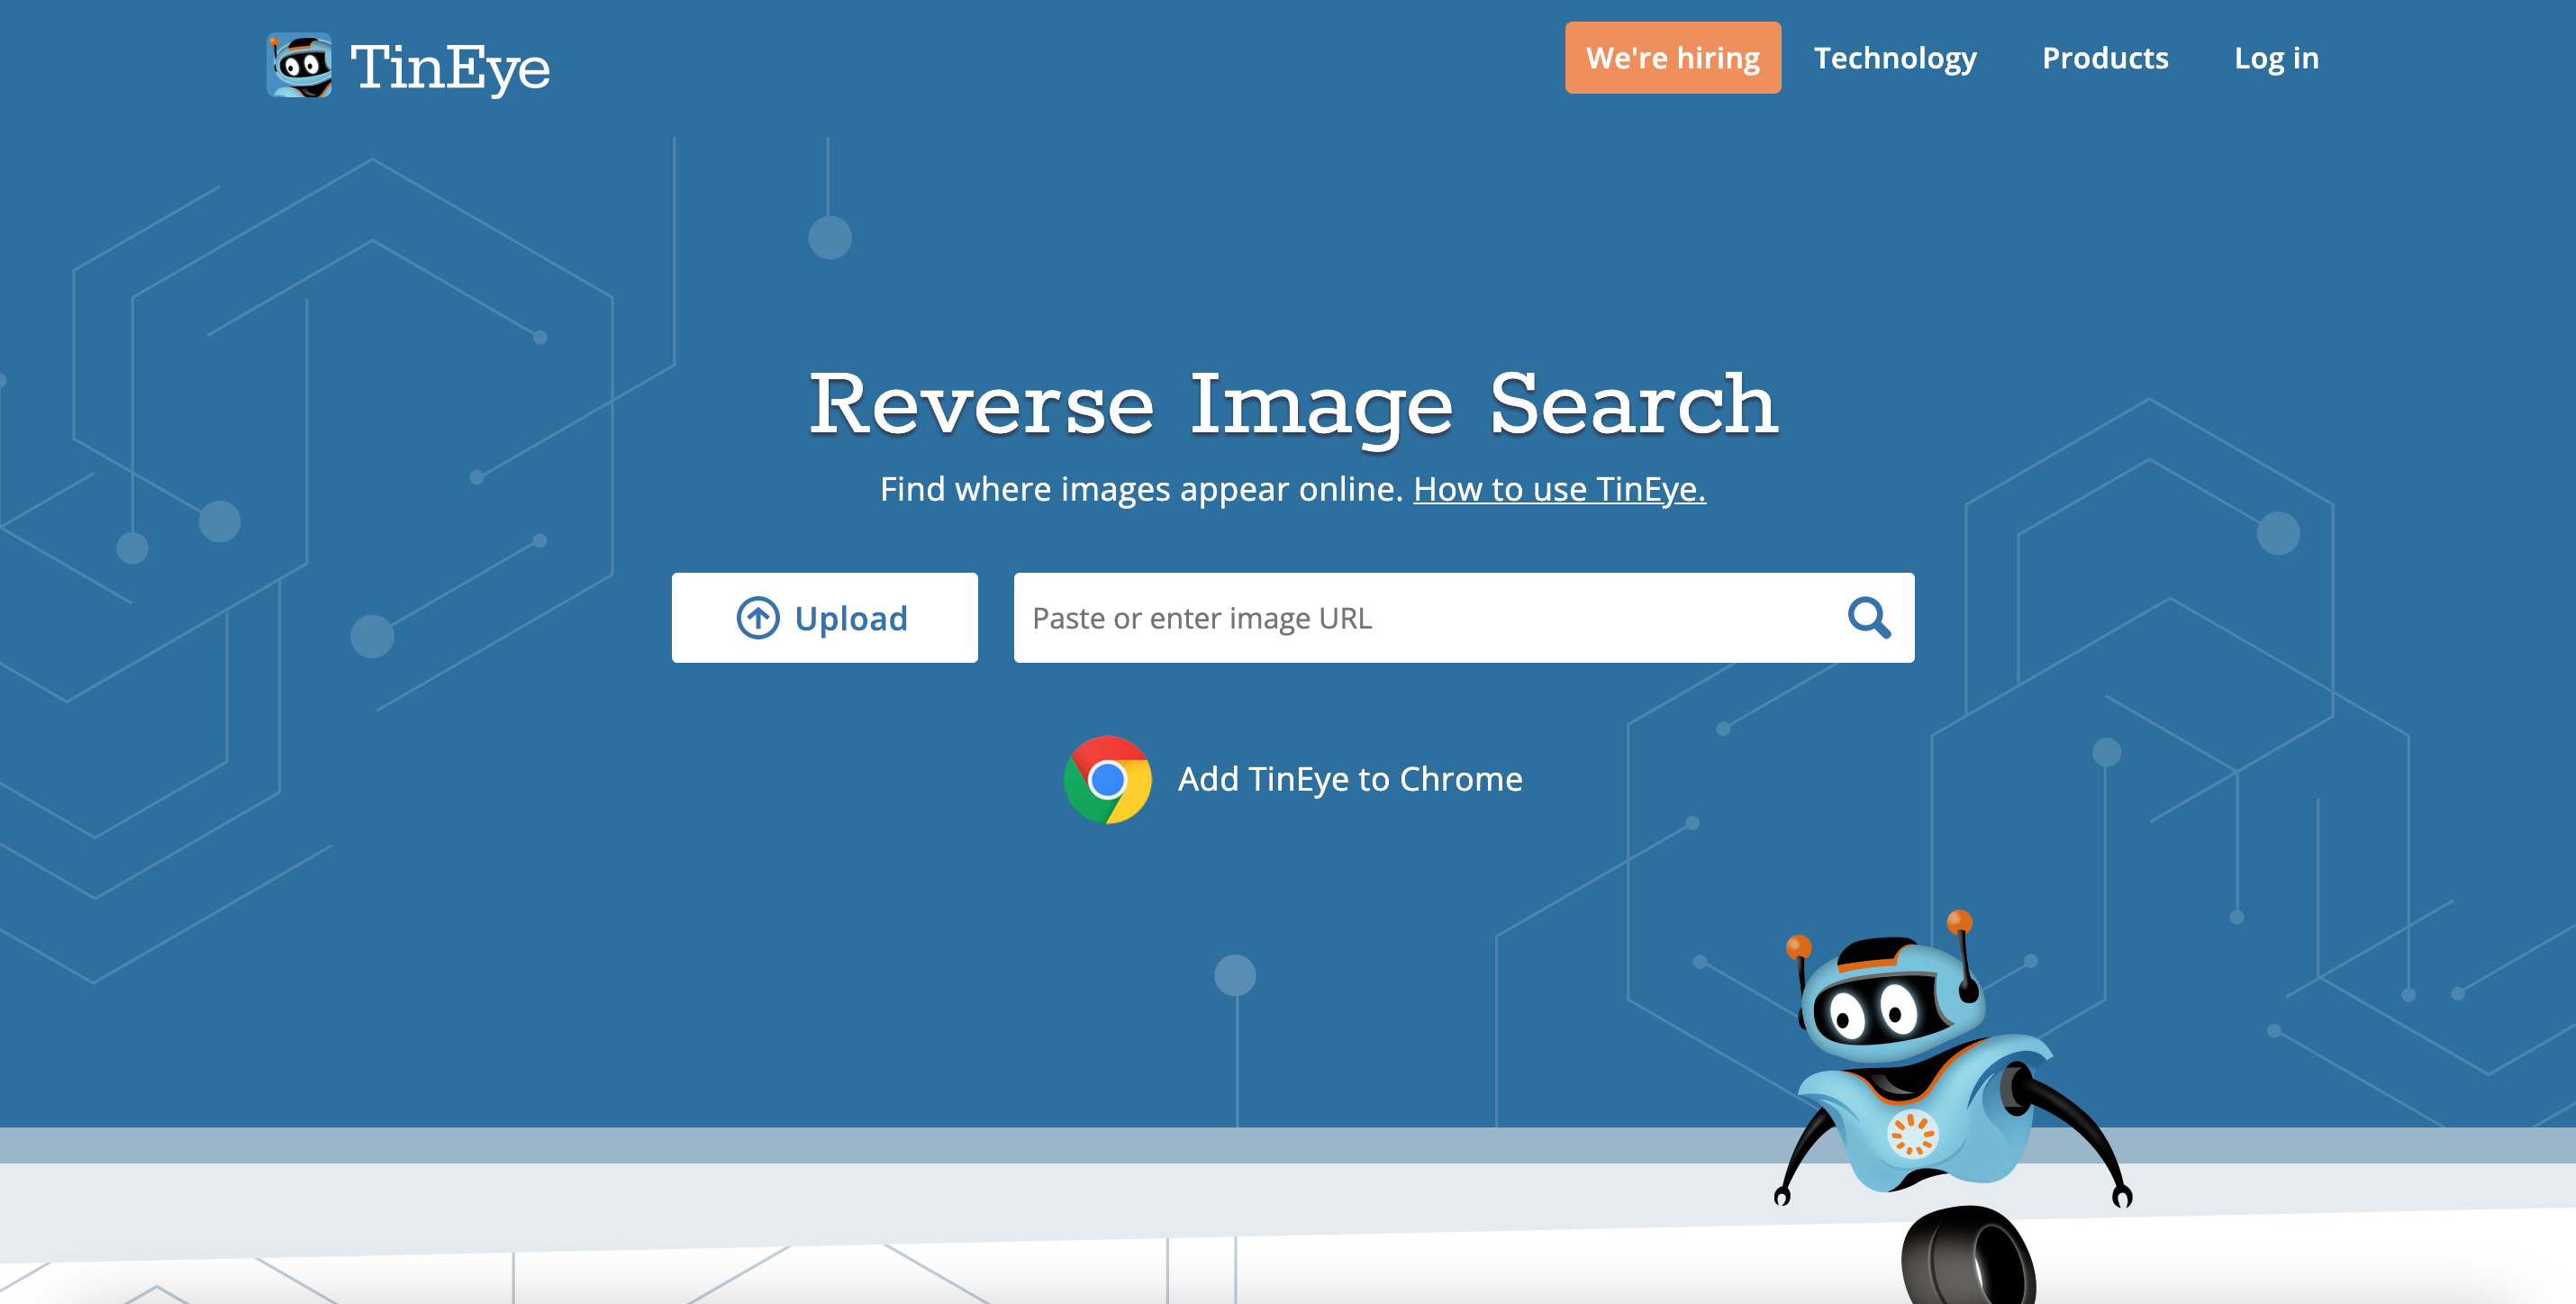This screenshot has height=1304, width=2576.
Task: Click the Find where images appear online text
Action: 1140,489
